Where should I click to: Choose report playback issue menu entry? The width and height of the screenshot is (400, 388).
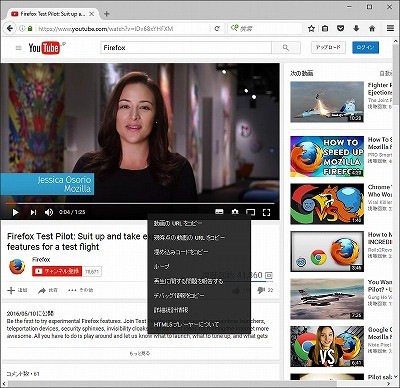(x=199, y=281)
